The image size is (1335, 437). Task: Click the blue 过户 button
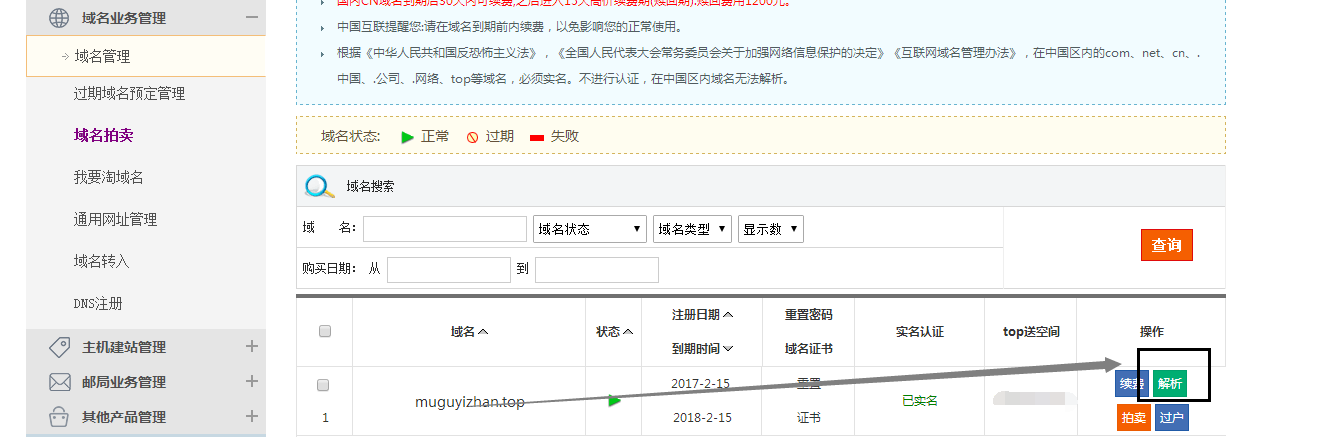(x=1172, y=418)
